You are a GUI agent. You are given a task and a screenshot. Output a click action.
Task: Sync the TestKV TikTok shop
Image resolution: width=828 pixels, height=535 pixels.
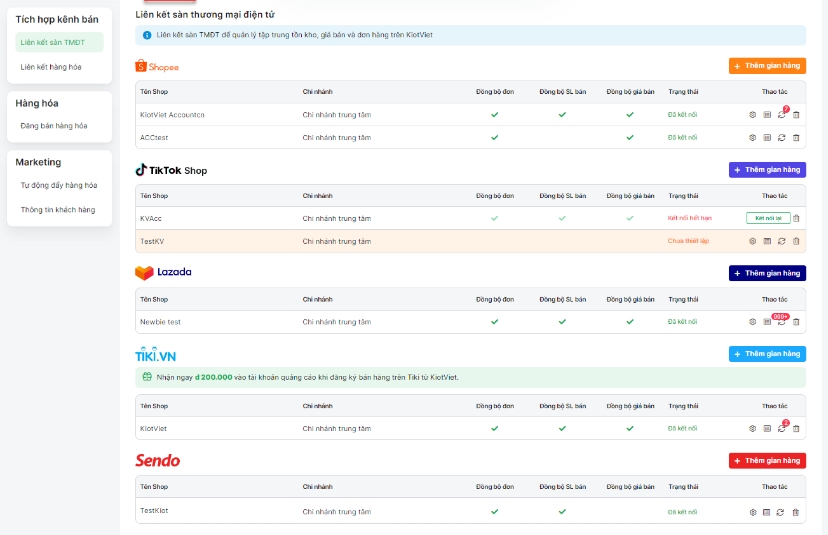click(x=782, y=241)
